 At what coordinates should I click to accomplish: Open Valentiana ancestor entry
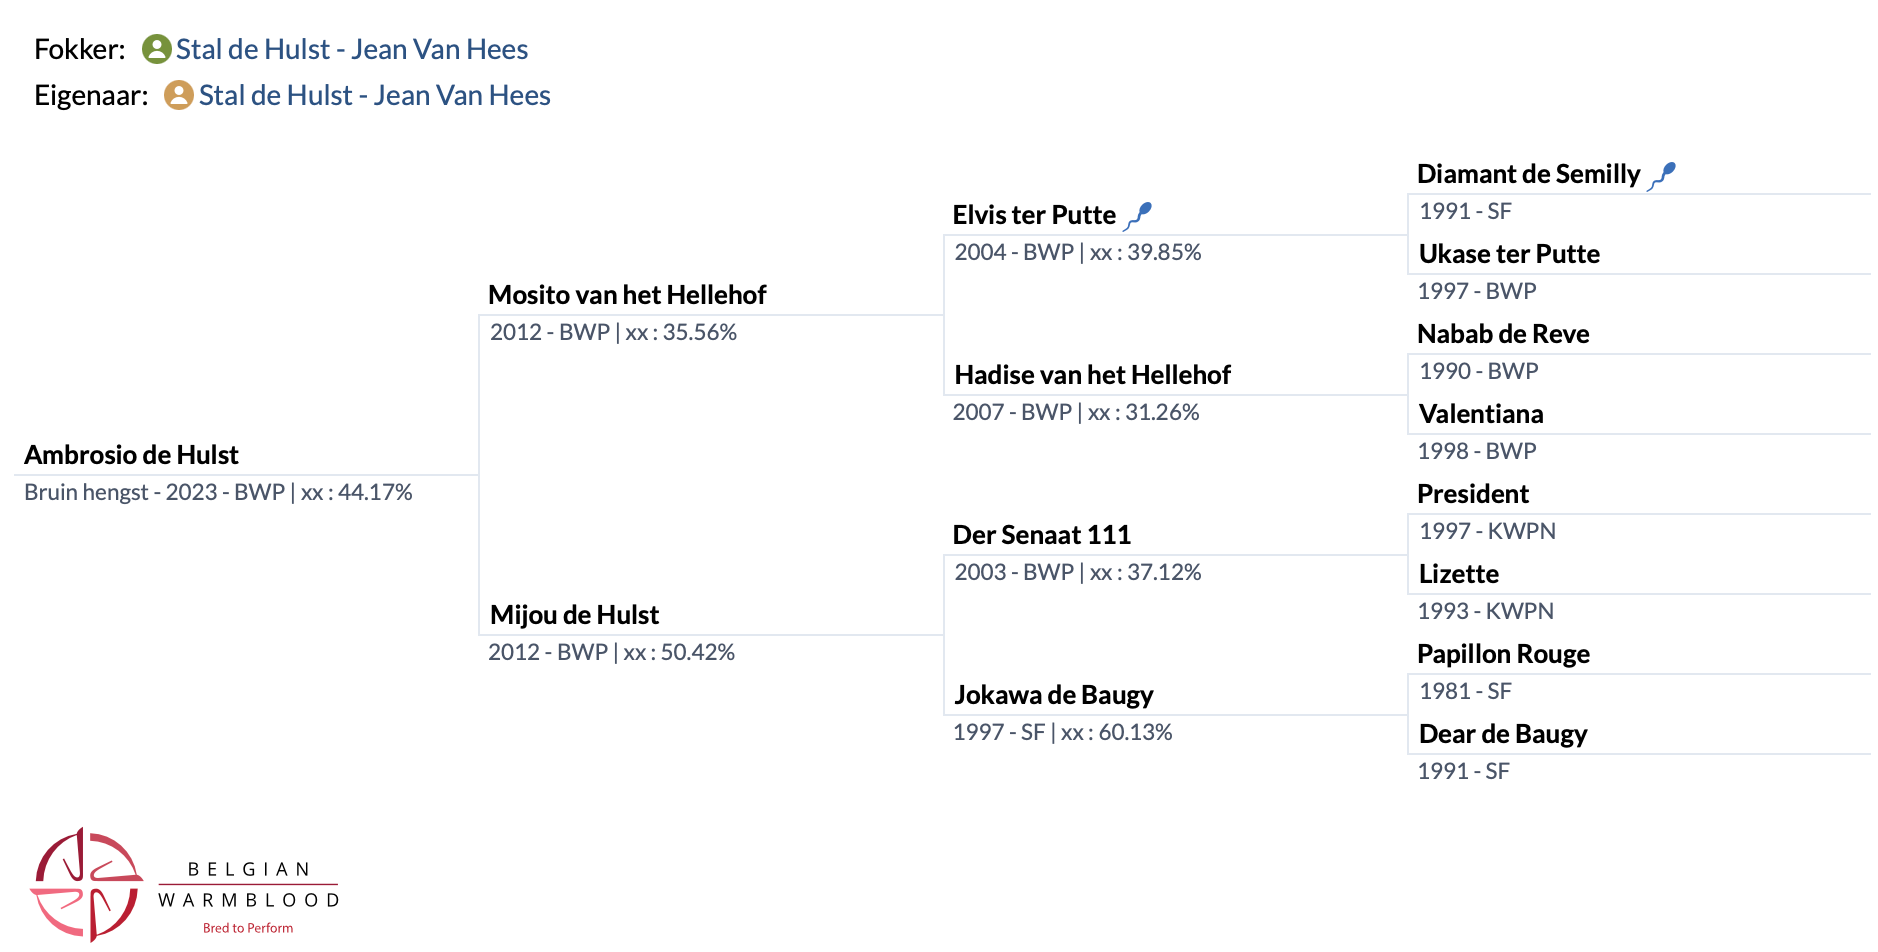1481,415
